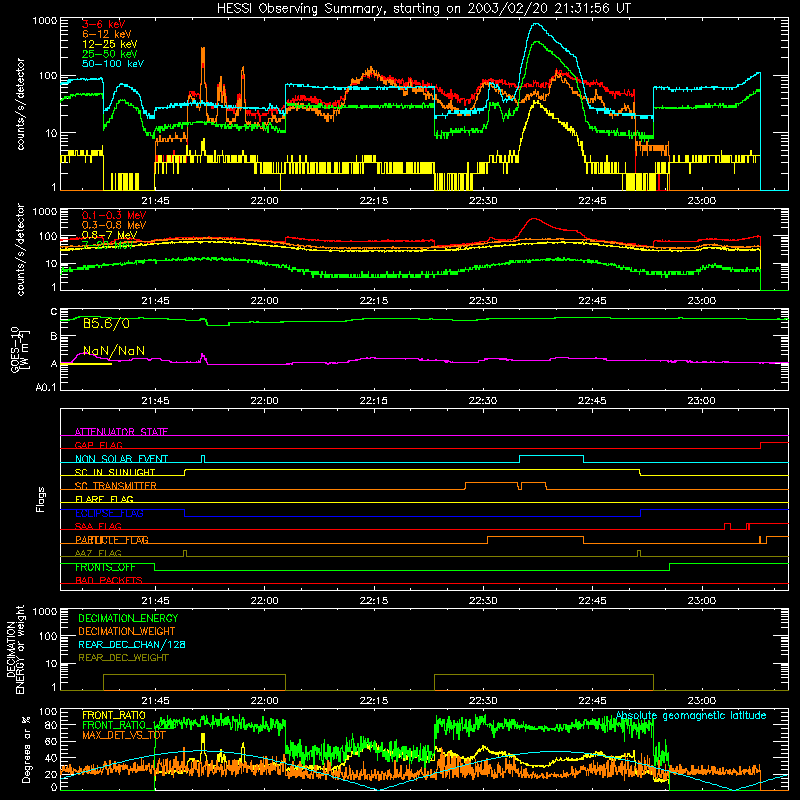Image resolution: width=800 pixels, height=800 pixels.
Task: Click the Absolute geomagnetic latitude label
Action: 691,716
